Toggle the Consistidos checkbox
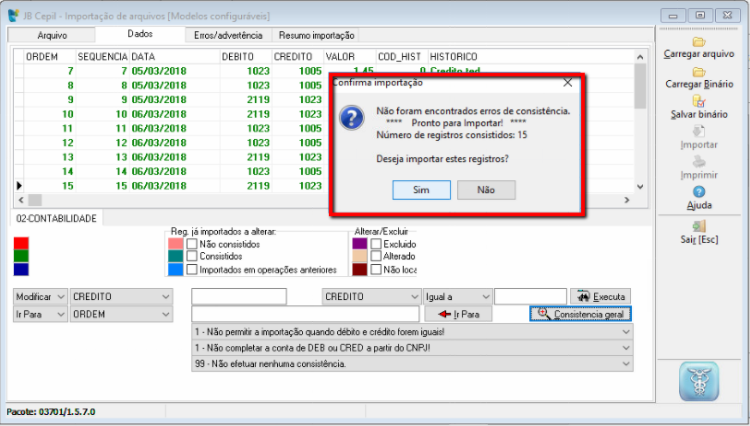The height and width of the screenshot is (426, 750). (x=192, y=256)
